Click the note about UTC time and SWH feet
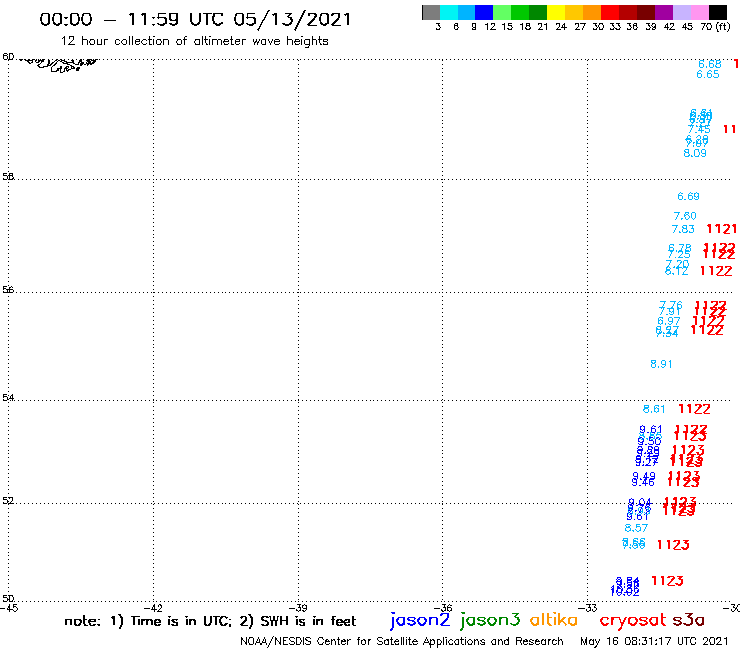 click(210, 622)
